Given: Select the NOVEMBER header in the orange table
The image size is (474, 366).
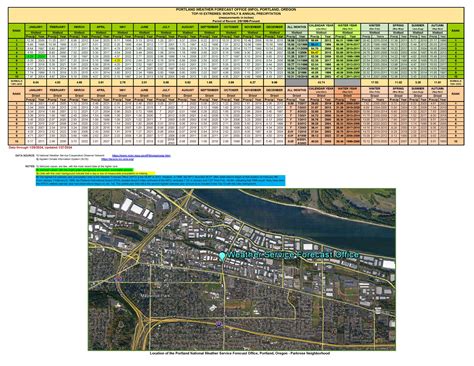Looking at the screenshot, I should [x=252, y=90].
